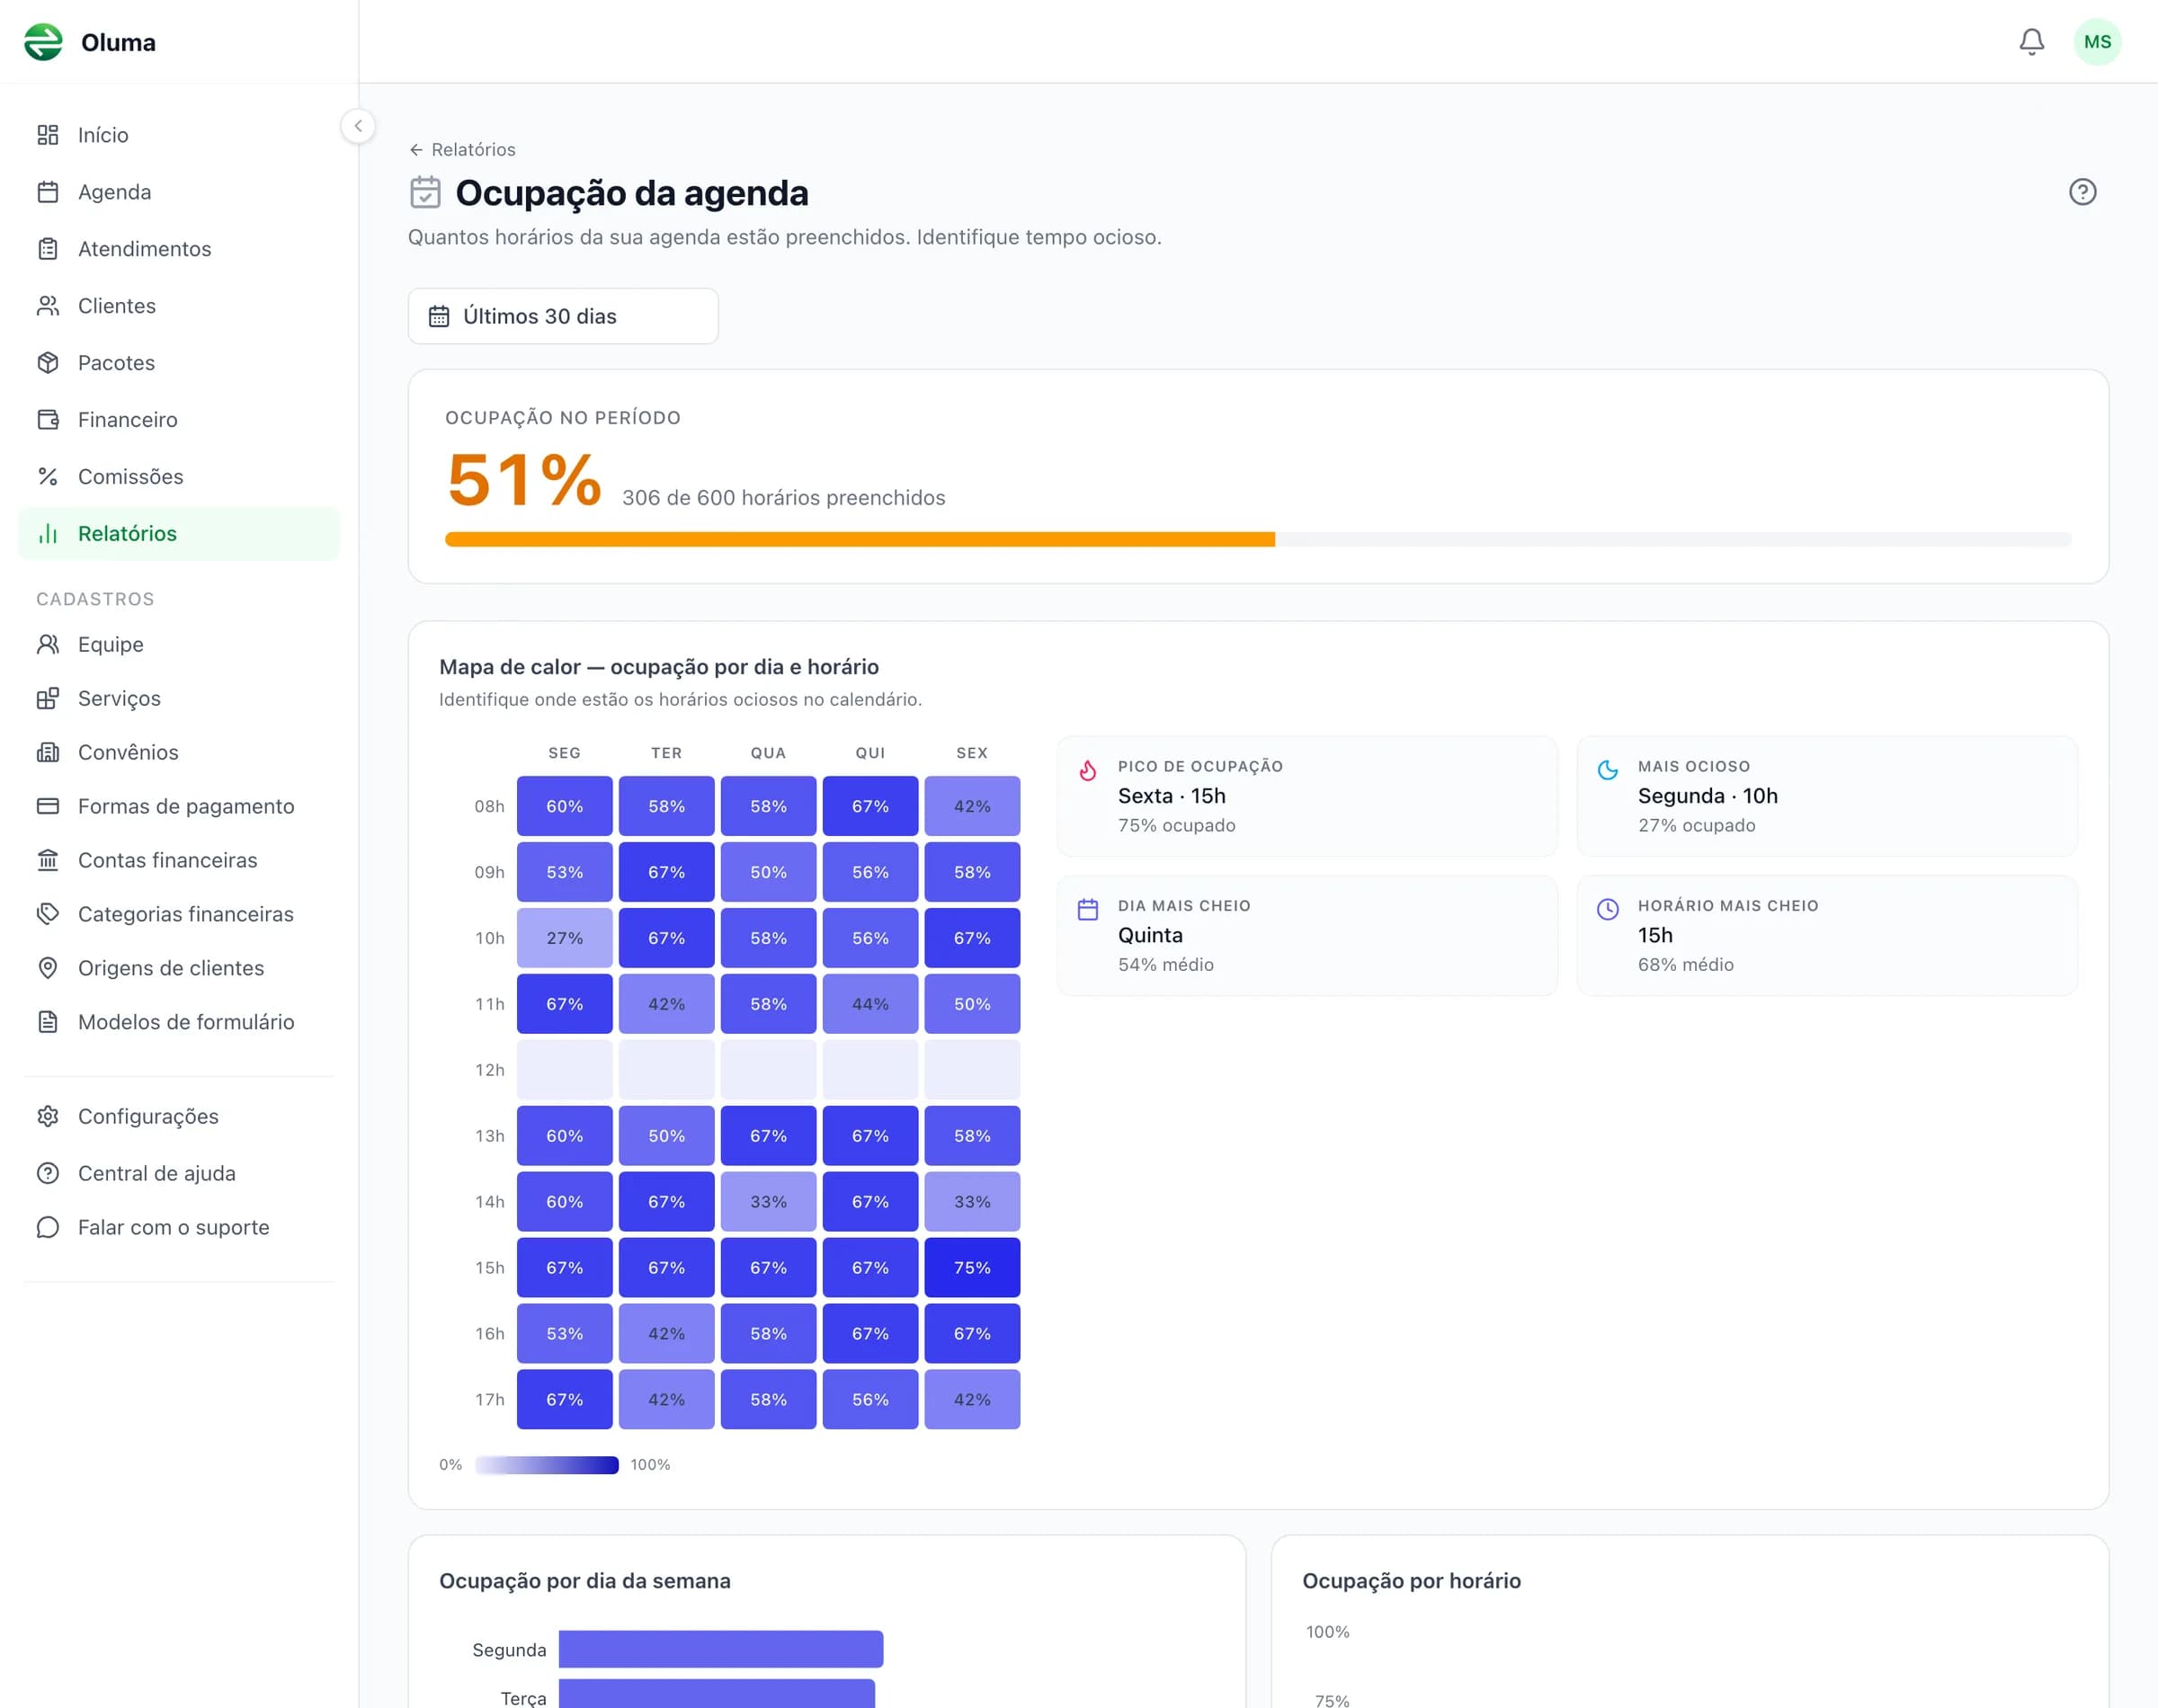Image resolution: width=2158 pixels, height=1708 pixels.
Task: Open Contas financeiras
Action: (x=179, y=861)
